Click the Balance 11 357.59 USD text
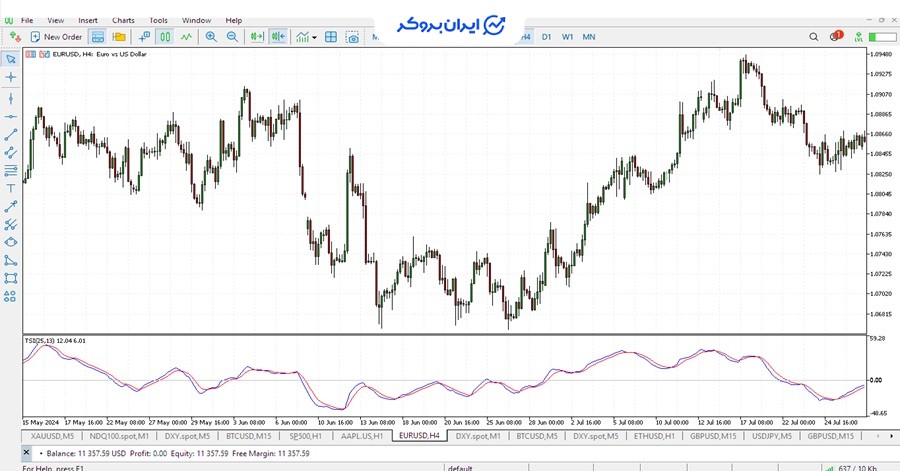 [x=86, y=453]
